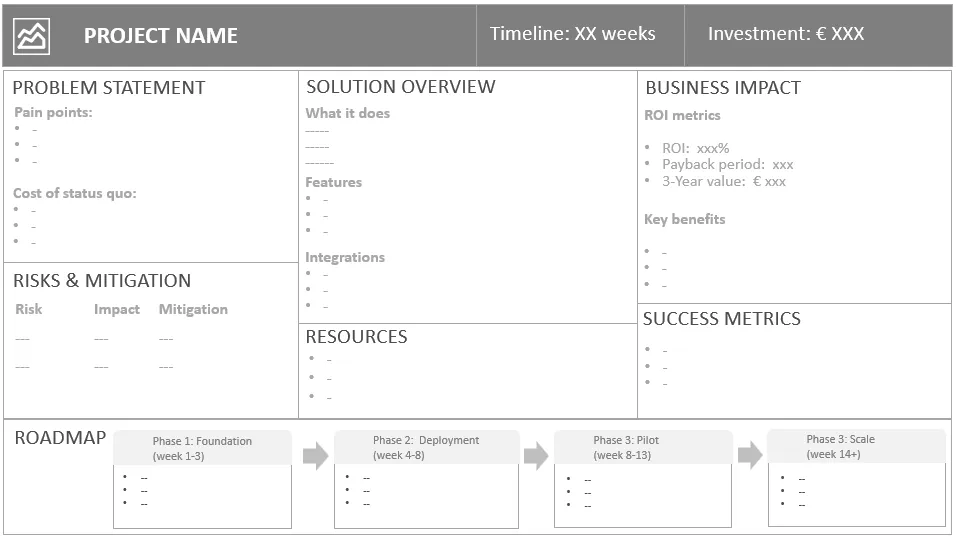The width and height of the screenshot is (956, 536).
Task: Click the arrow between Pilot and Scale phases
Action: 750,456
